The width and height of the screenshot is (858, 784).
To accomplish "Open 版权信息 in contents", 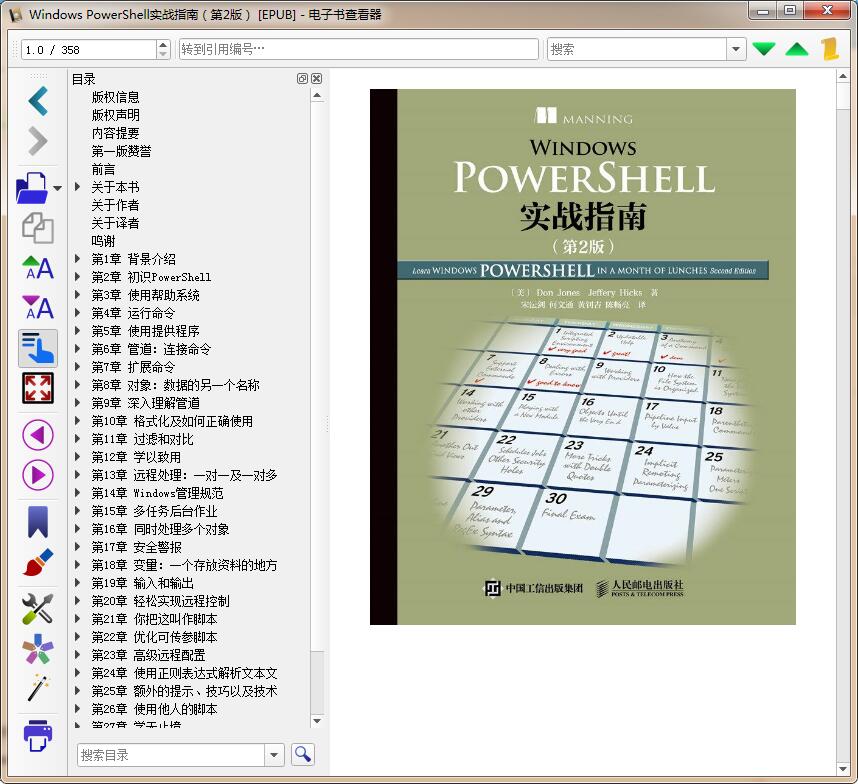I will click(x=115, y=97).
